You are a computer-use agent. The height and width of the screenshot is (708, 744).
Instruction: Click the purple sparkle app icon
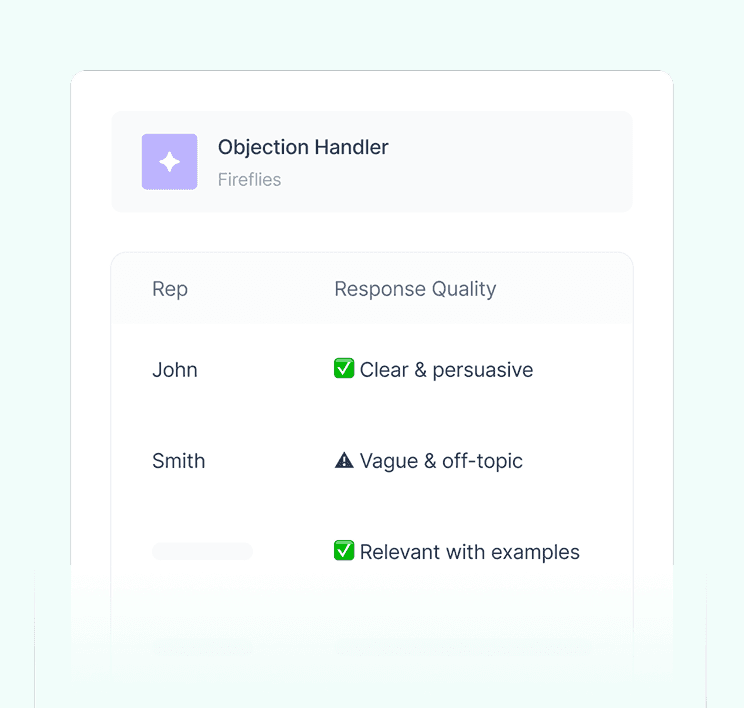[x=169, y=162]
